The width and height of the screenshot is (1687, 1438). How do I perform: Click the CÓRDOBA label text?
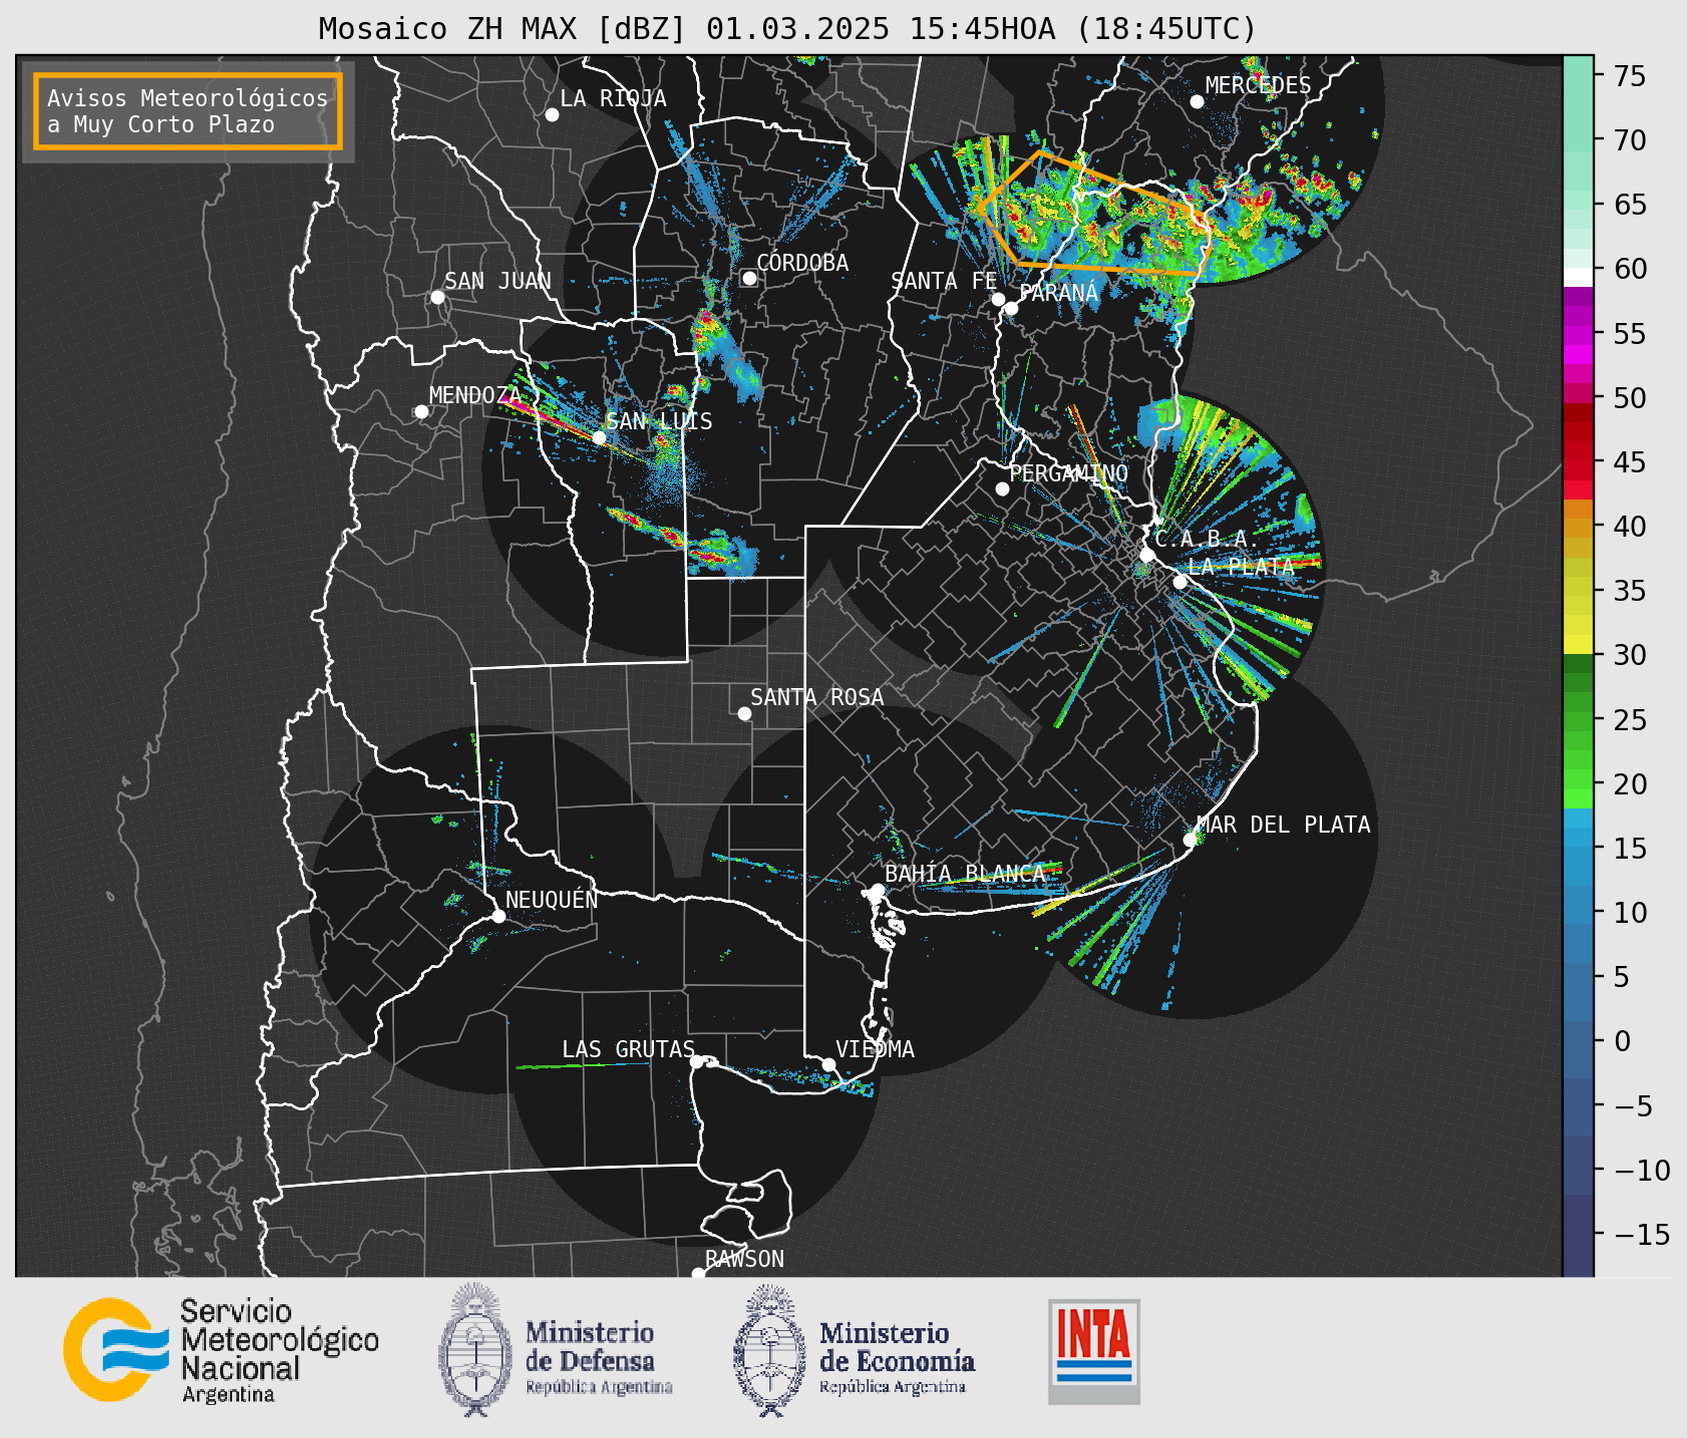(802, 262)
